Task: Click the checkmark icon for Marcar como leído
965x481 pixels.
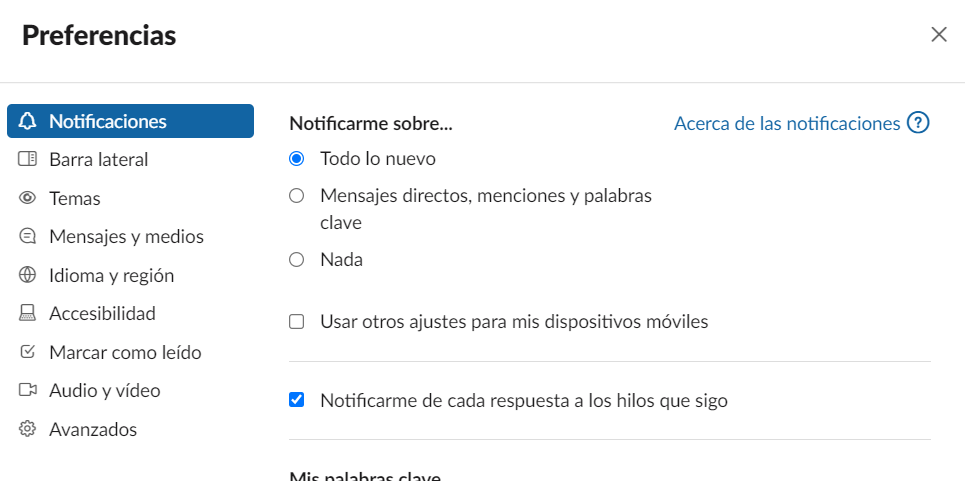Action: (27, 352)
